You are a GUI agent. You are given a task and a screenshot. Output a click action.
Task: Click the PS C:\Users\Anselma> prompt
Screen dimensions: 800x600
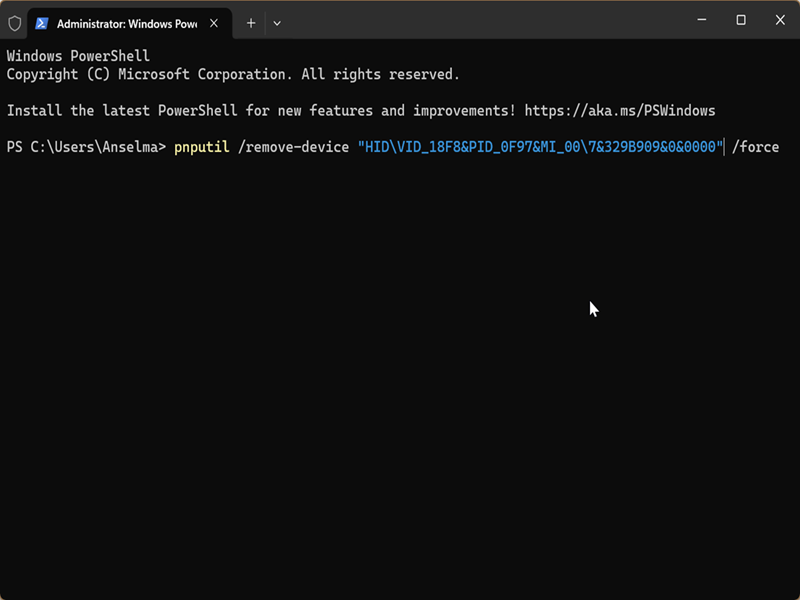click(x=85, y=147)
